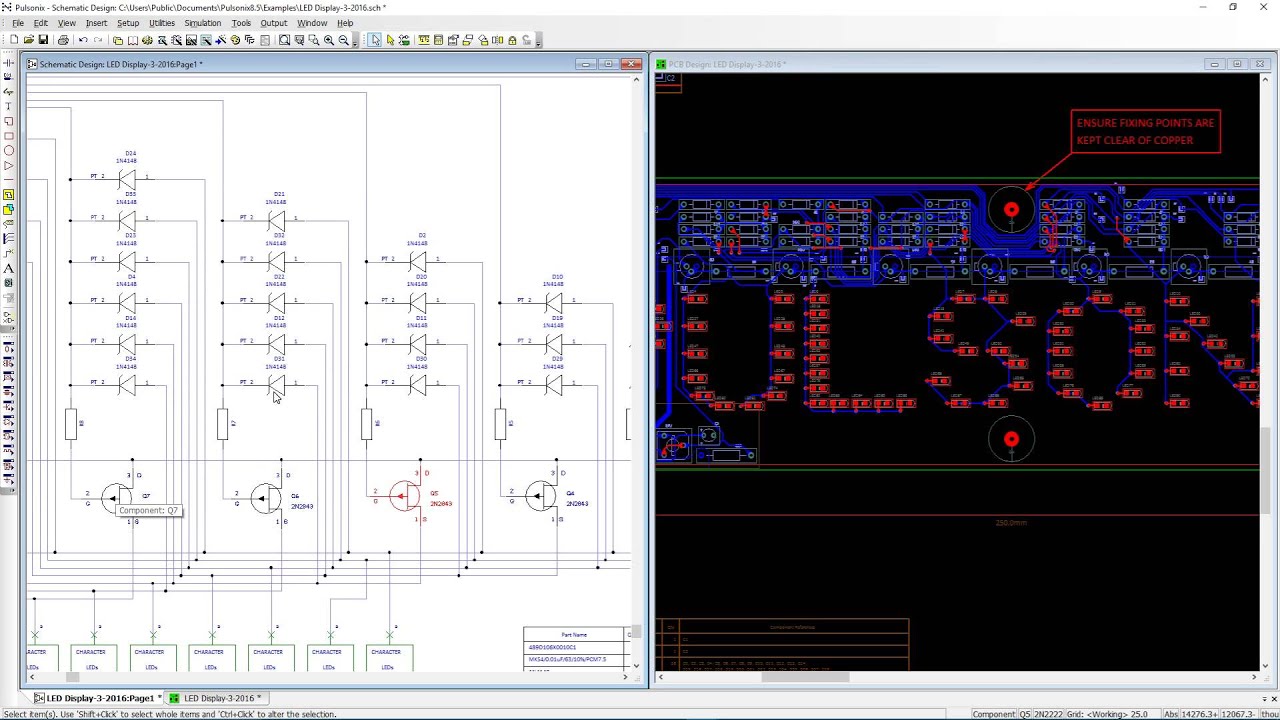Toggle the Insert Rectangle tool in sidebar
1280x720 pixels.
pos(9,136)
